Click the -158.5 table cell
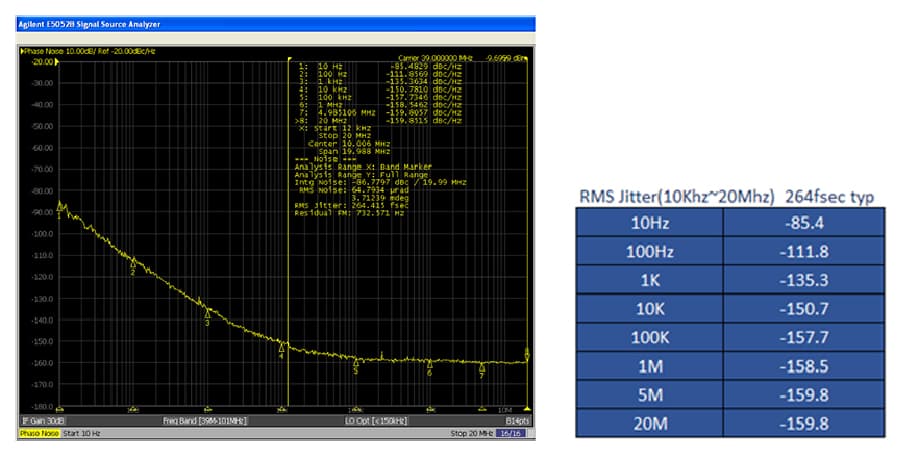 [x=804, y=366]
